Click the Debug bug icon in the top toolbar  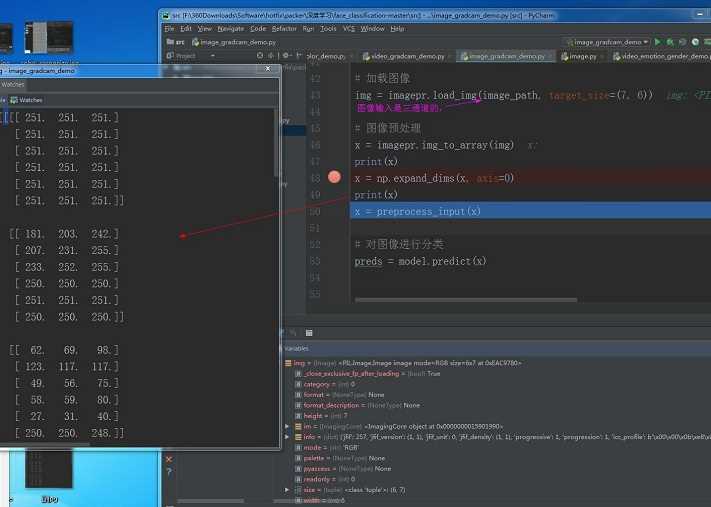pos(670,42)
